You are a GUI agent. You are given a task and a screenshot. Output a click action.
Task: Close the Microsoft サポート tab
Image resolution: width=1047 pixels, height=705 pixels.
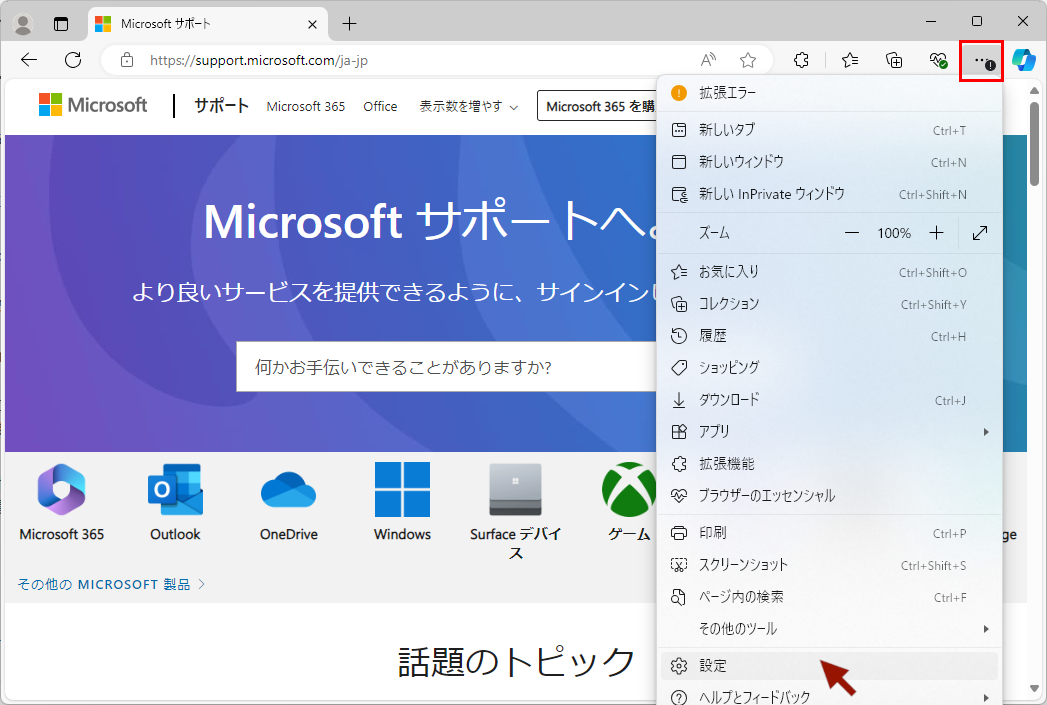(x=312, y=25)
